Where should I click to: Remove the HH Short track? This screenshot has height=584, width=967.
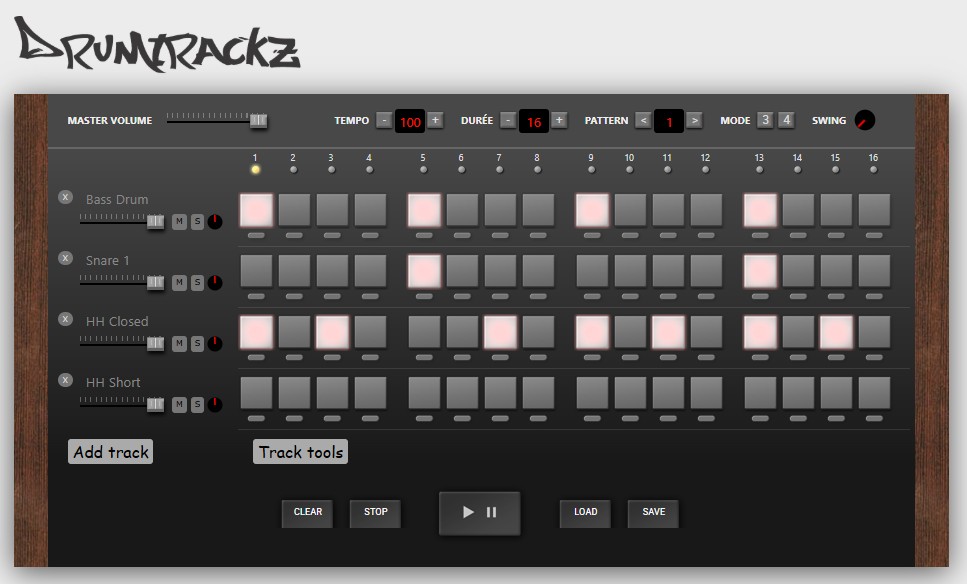click(65, 380)
